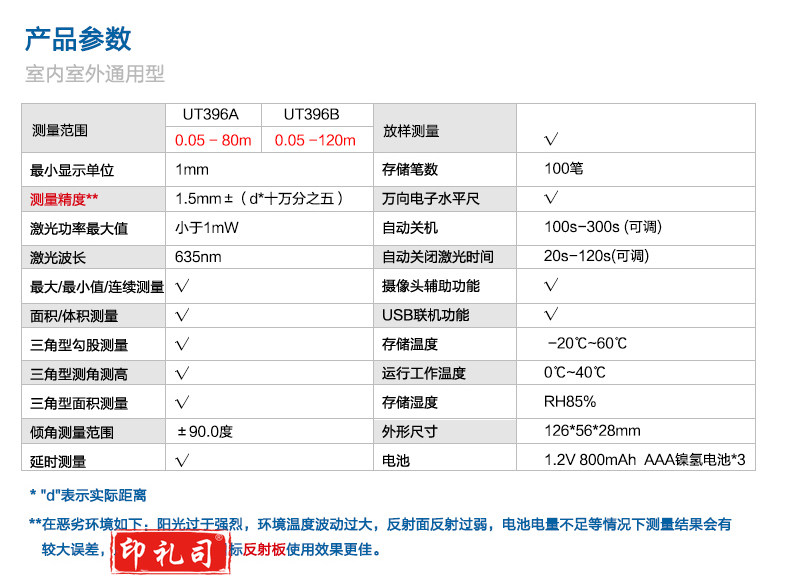The width and height of the screenshot is (790, 582).
Task: Click the red 测量精度** label
Action: coord(64,199)
